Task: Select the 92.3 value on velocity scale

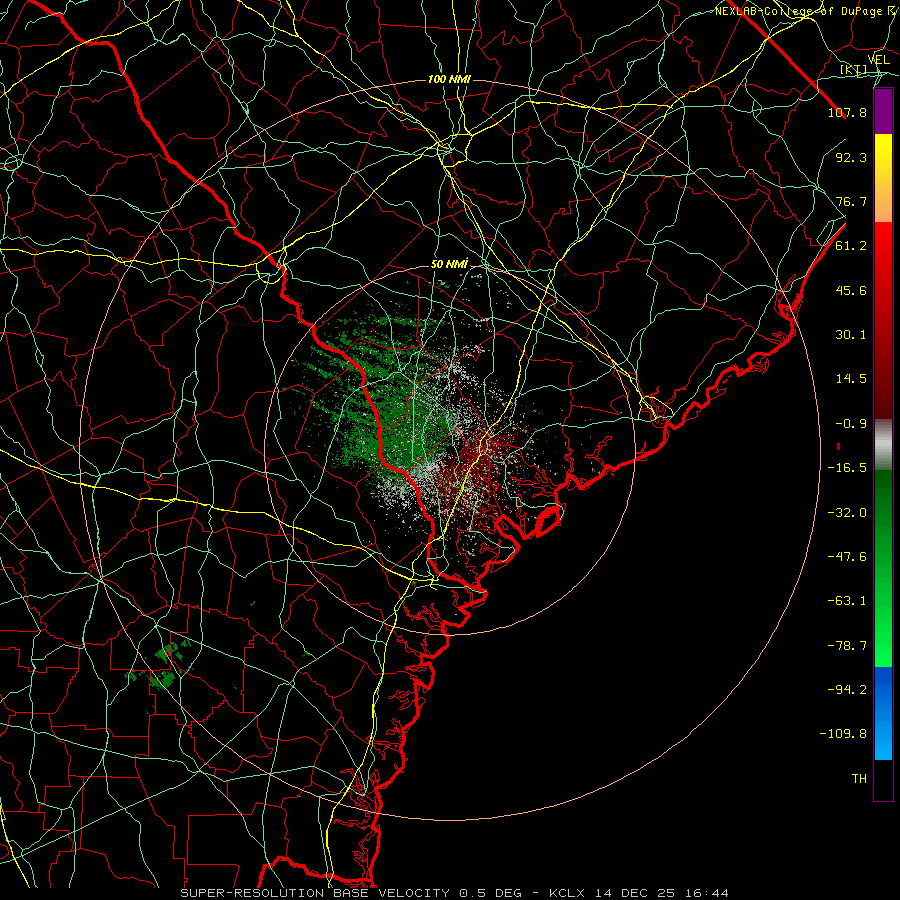Action: [851, 157]
